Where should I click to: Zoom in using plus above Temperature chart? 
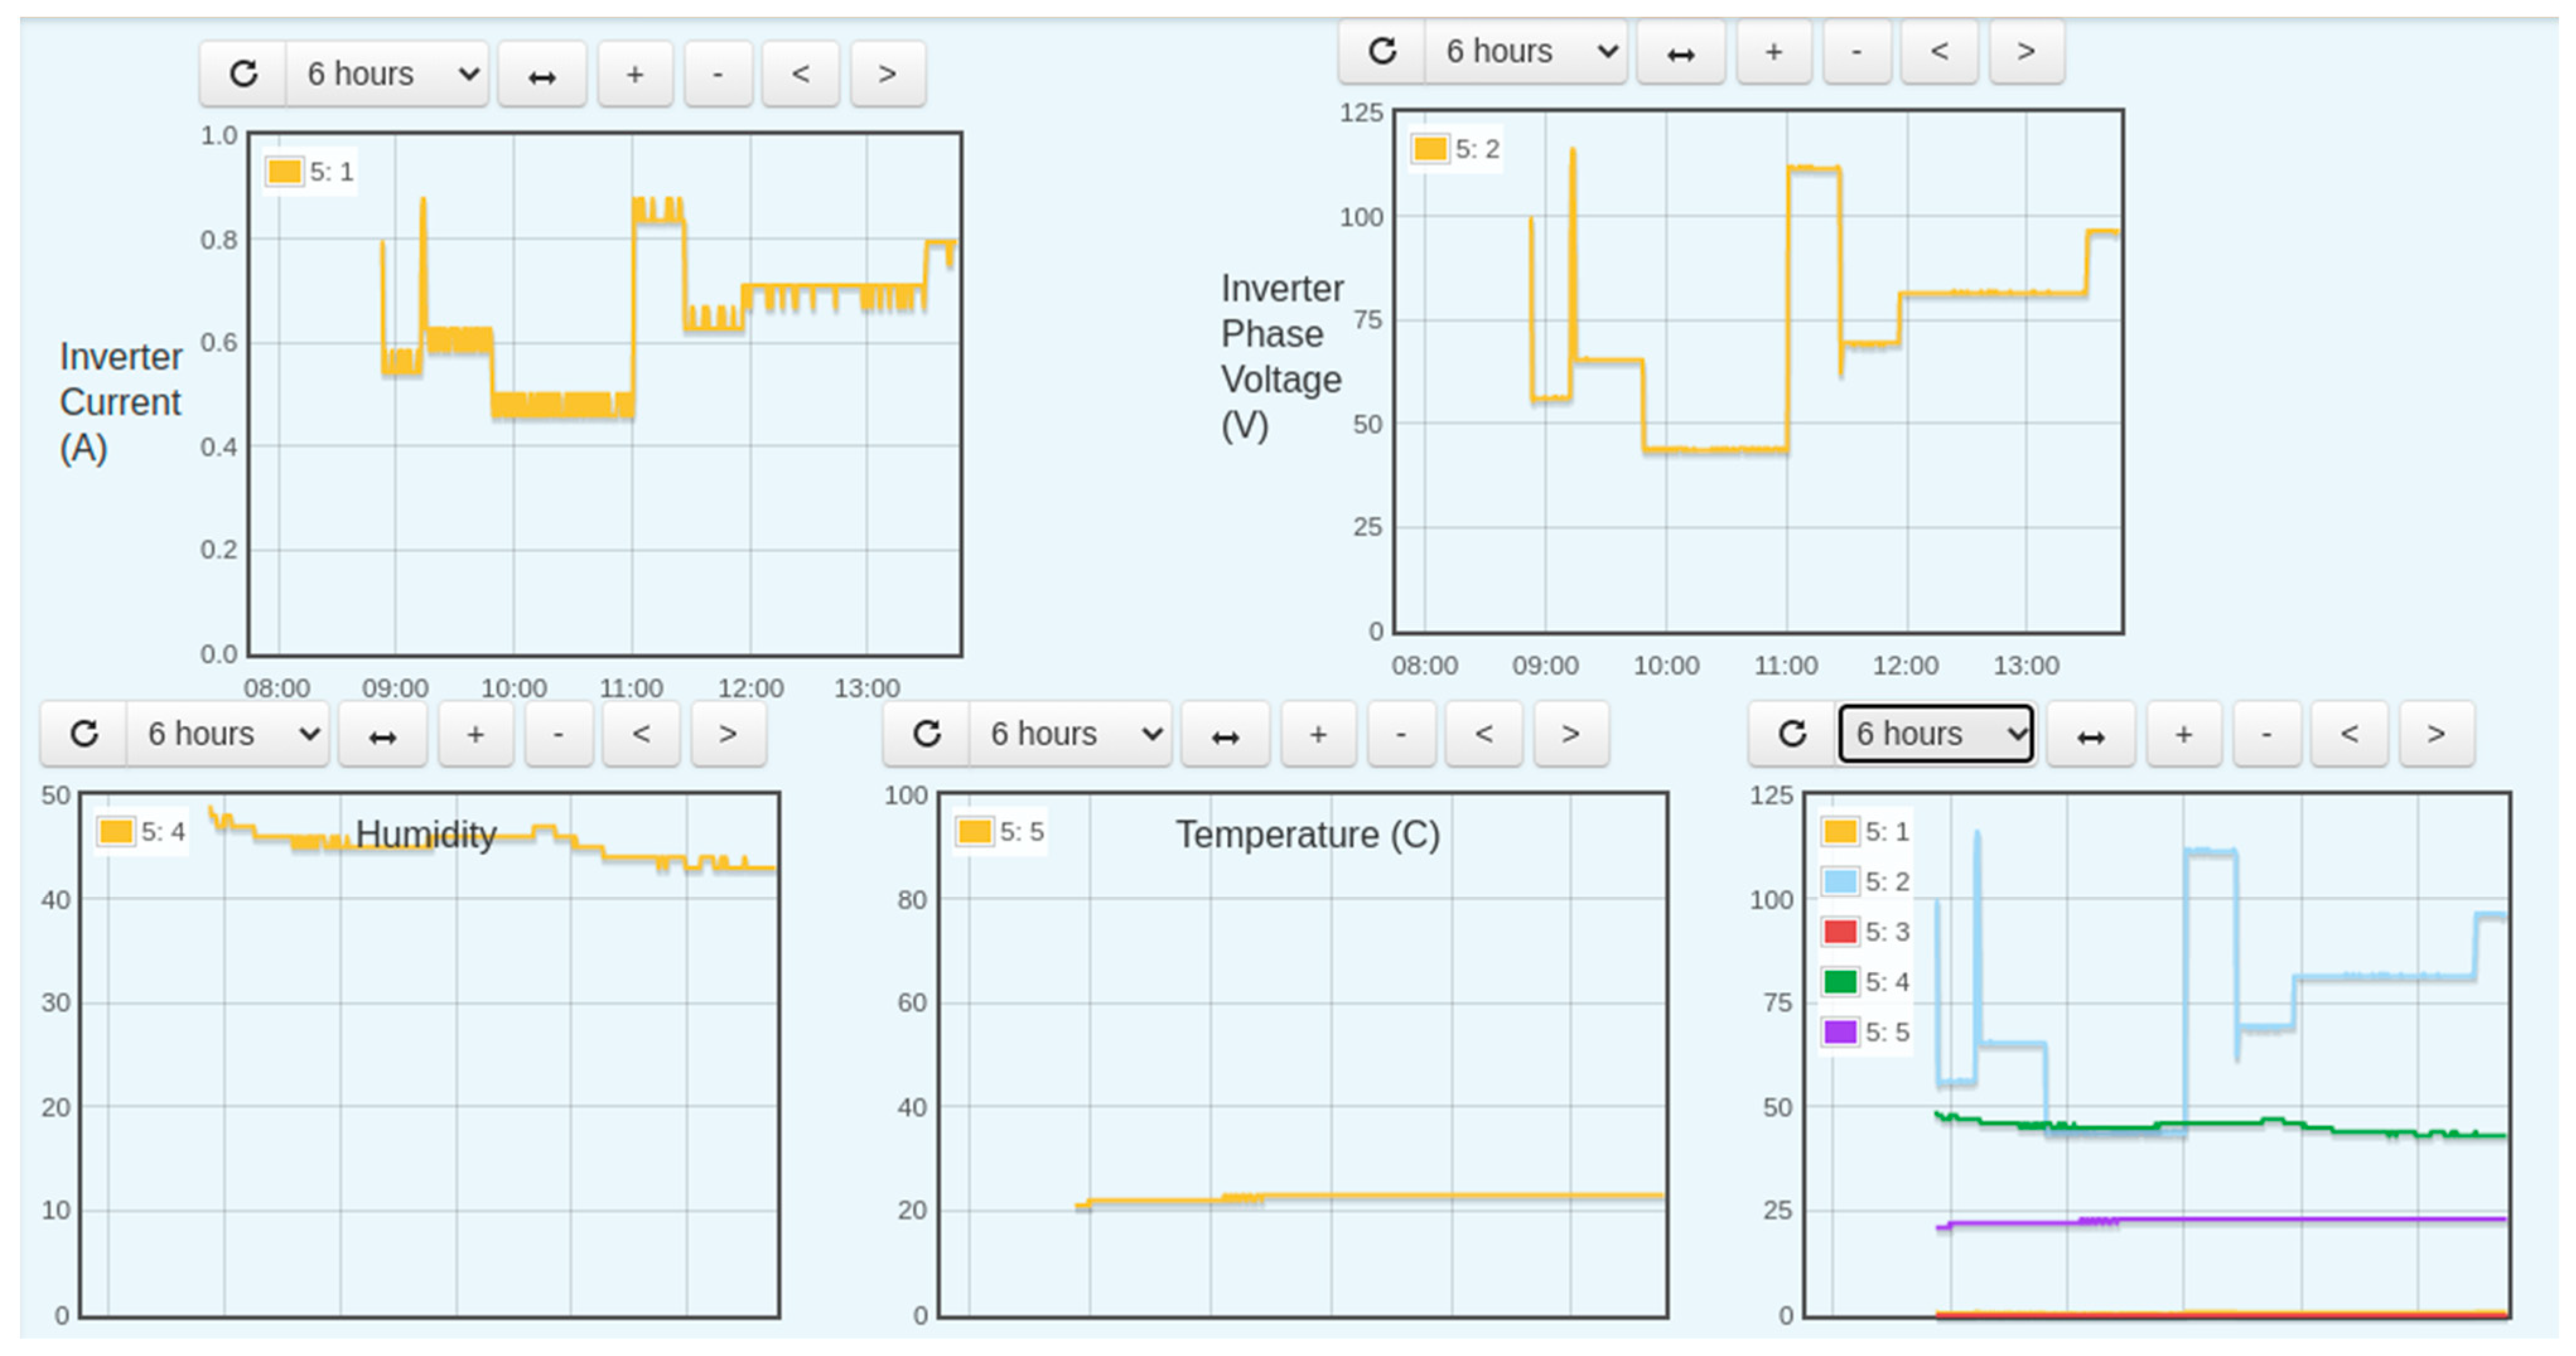tap(1318, 735)
